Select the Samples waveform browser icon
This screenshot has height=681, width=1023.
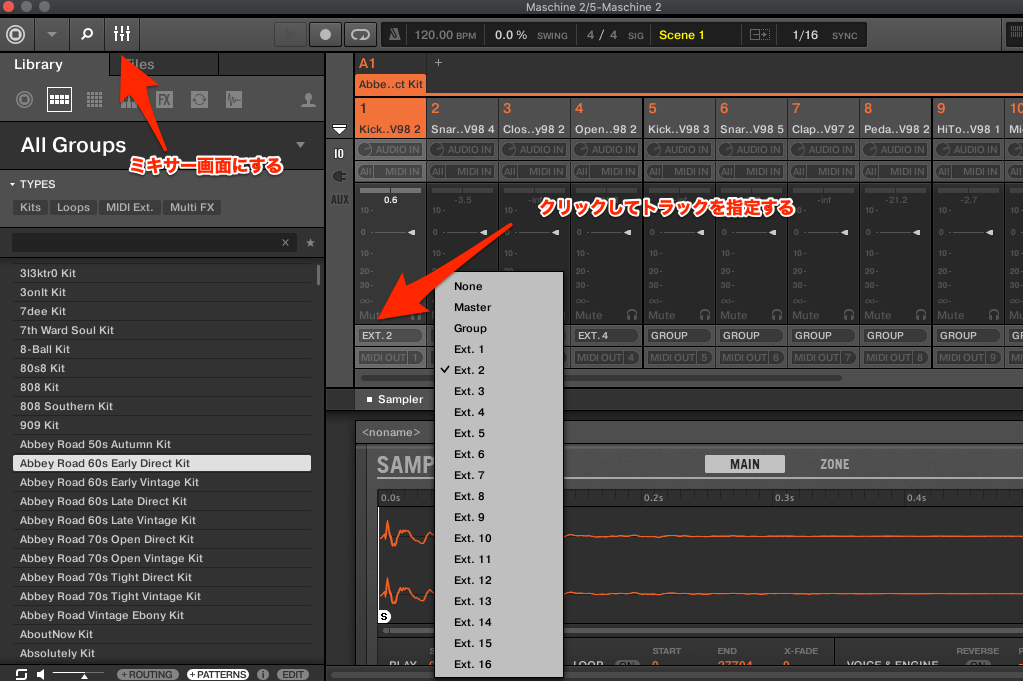click(233, 99)
